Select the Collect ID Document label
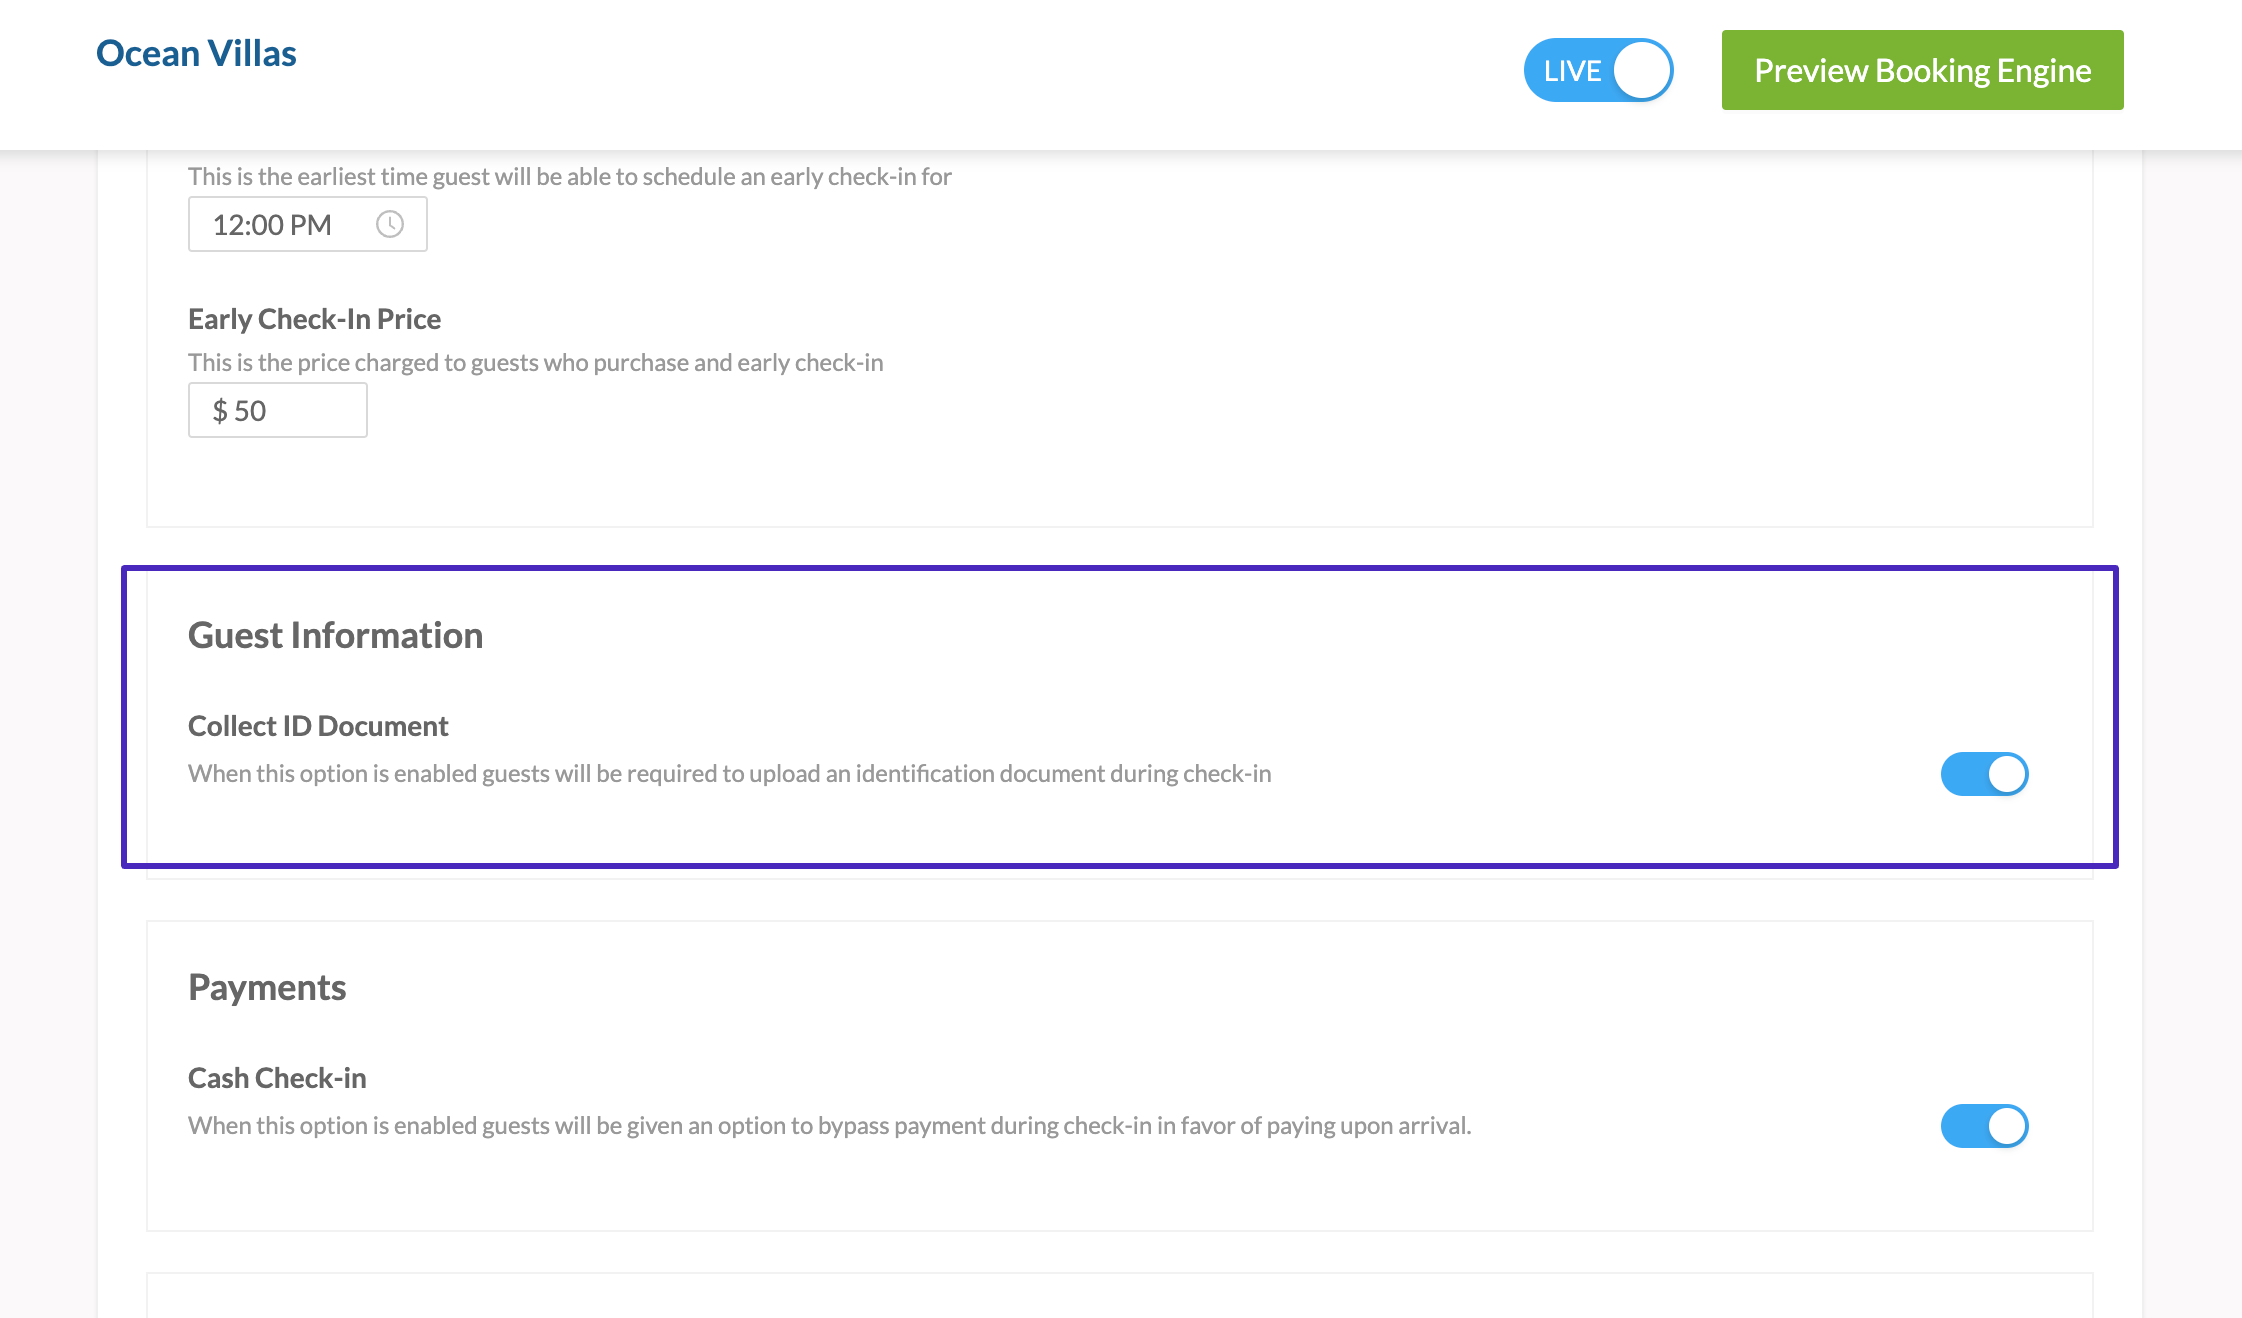The height and width of the screenshot is (1318, 2242). [318, 726]
